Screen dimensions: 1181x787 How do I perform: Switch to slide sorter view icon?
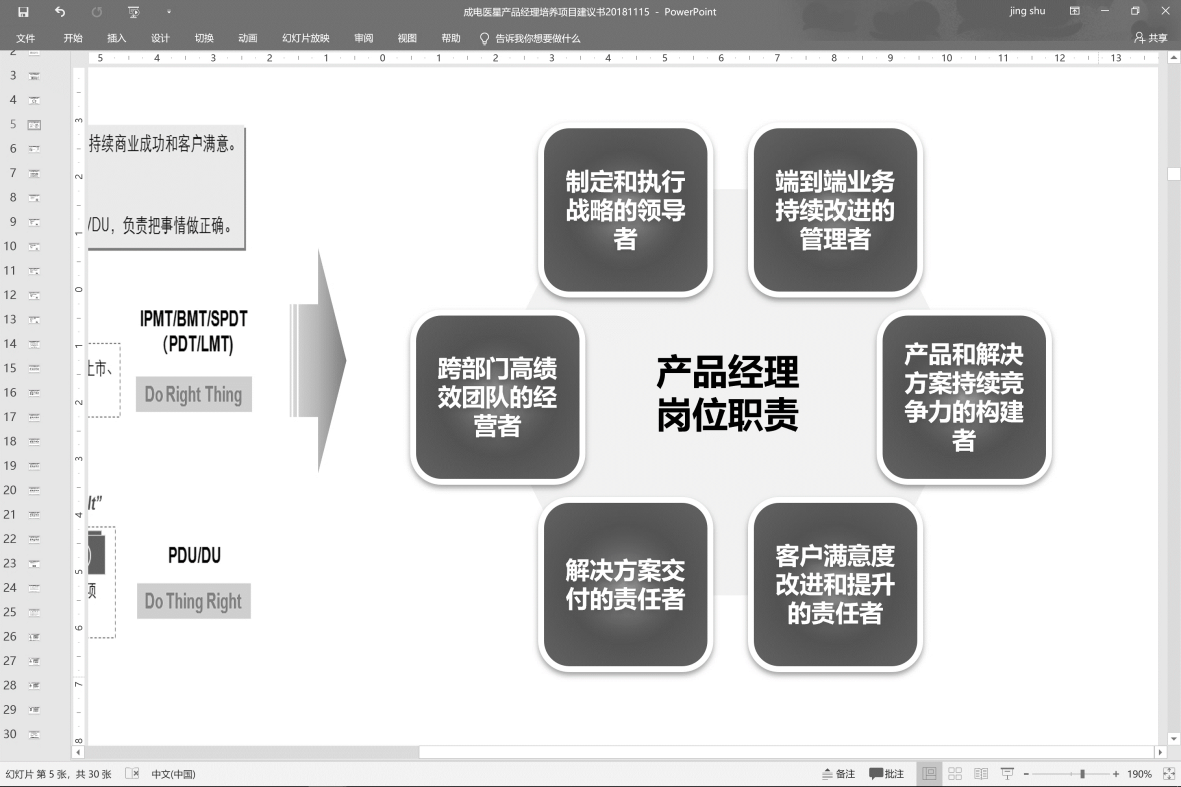955,774
